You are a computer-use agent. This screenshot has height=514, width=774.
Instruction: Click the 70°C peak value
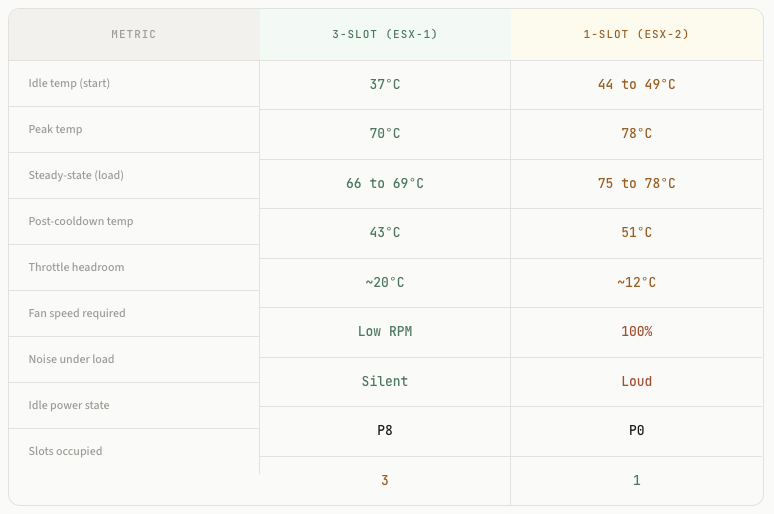tap(385, 134)
